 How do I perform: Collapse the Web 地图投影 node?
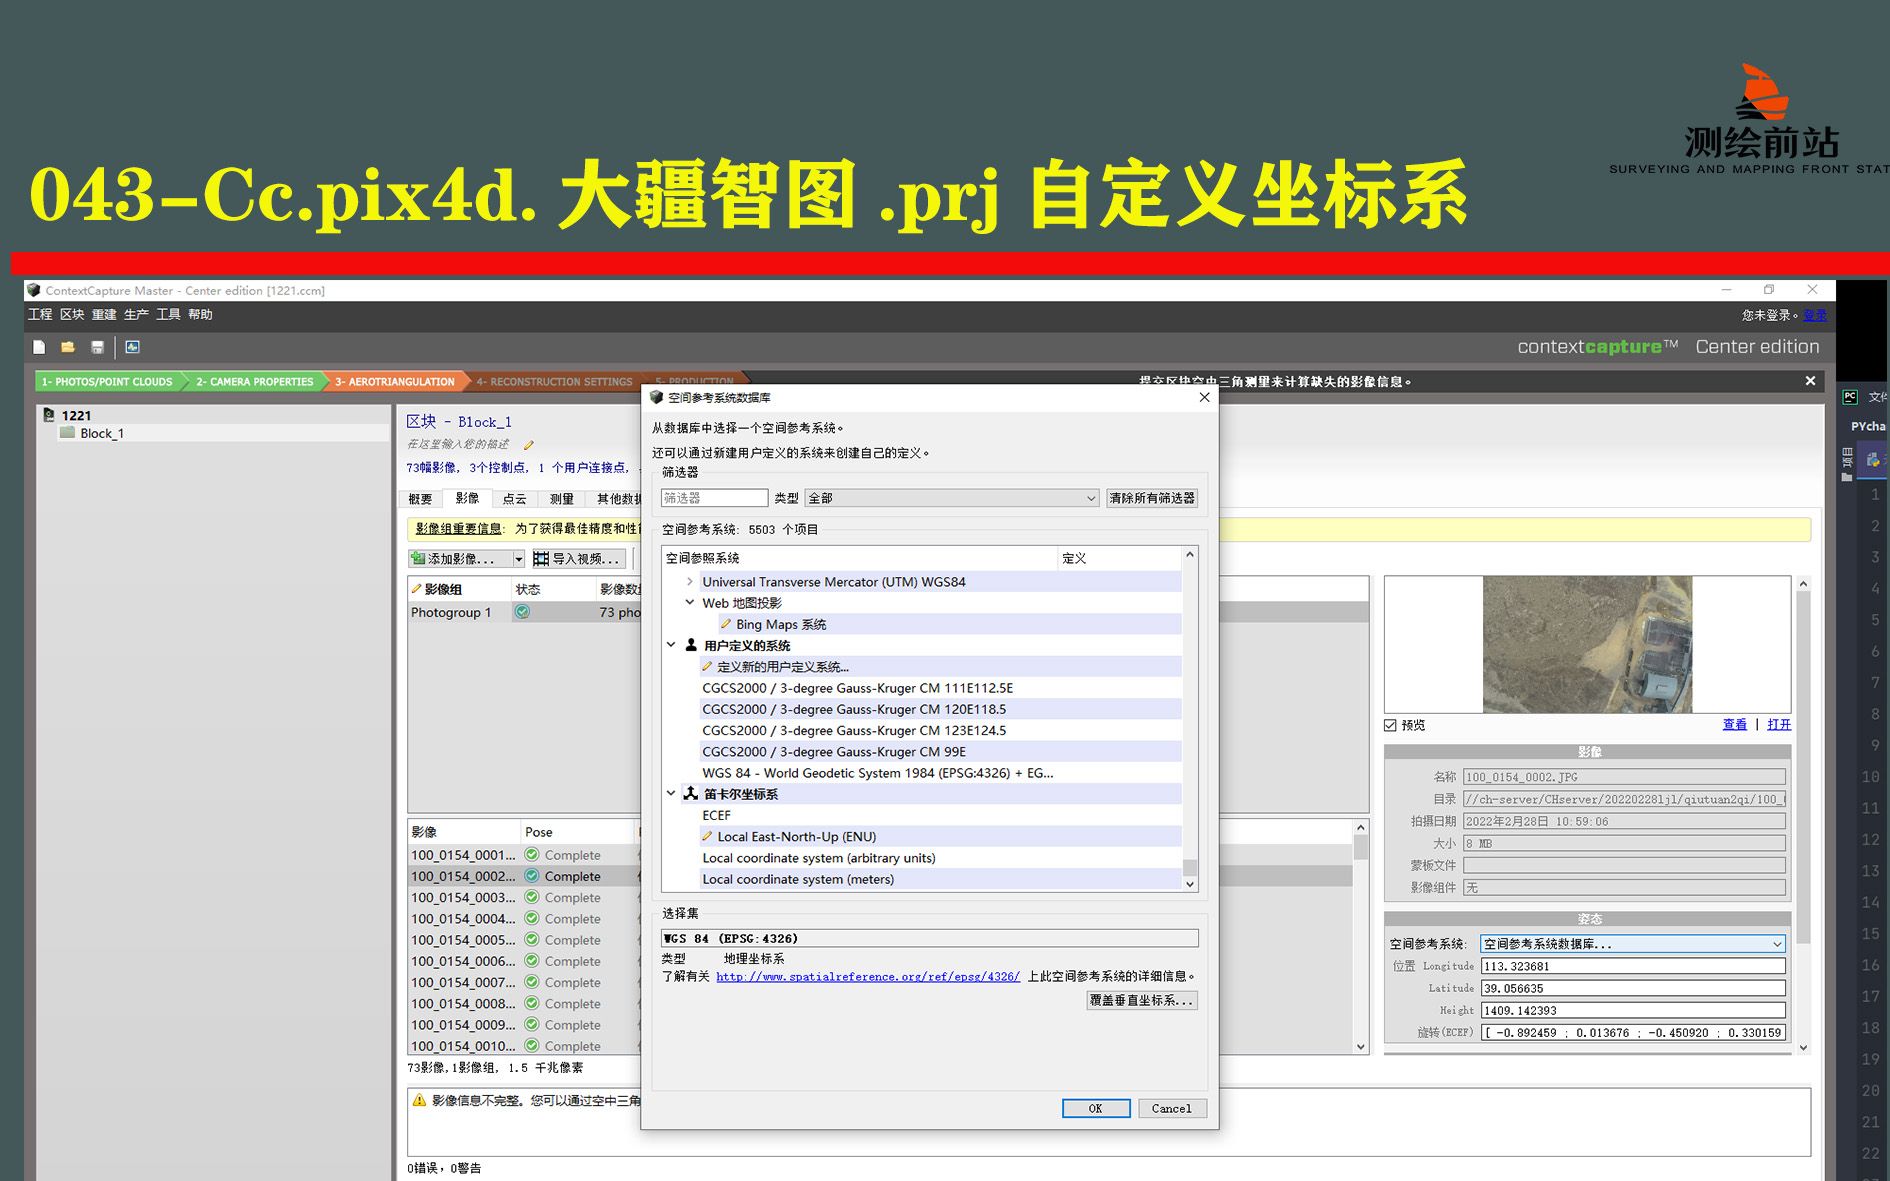(x=689, y=602)
